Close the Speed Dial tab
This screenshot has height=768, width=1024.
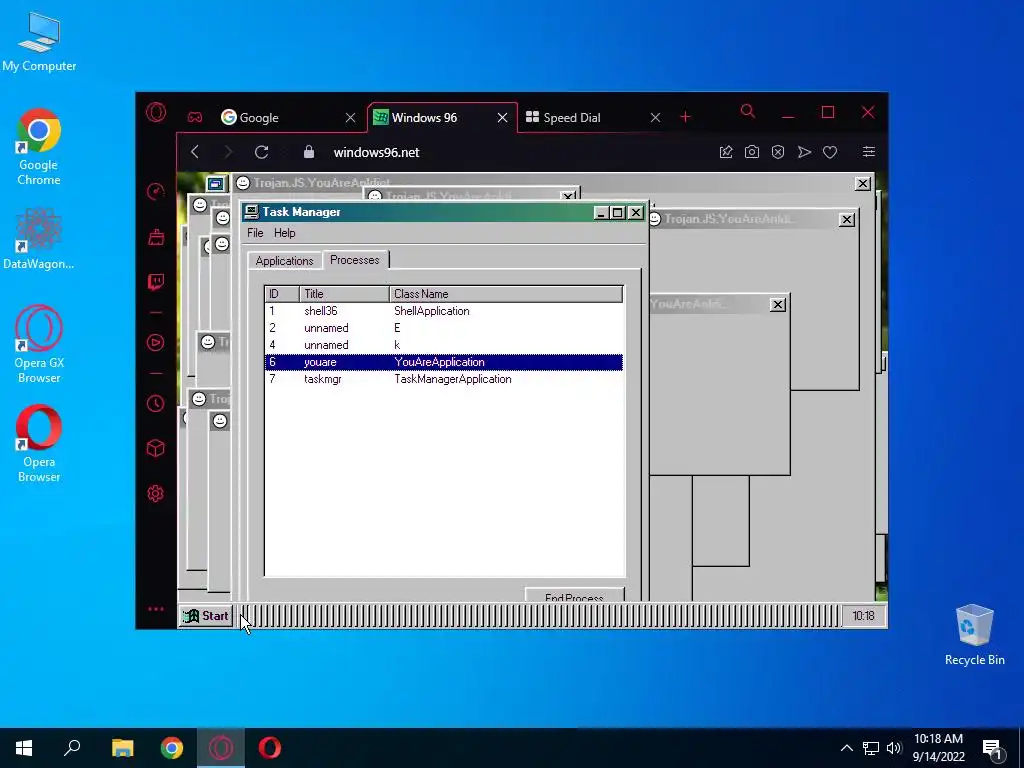(x=655, y=118)
